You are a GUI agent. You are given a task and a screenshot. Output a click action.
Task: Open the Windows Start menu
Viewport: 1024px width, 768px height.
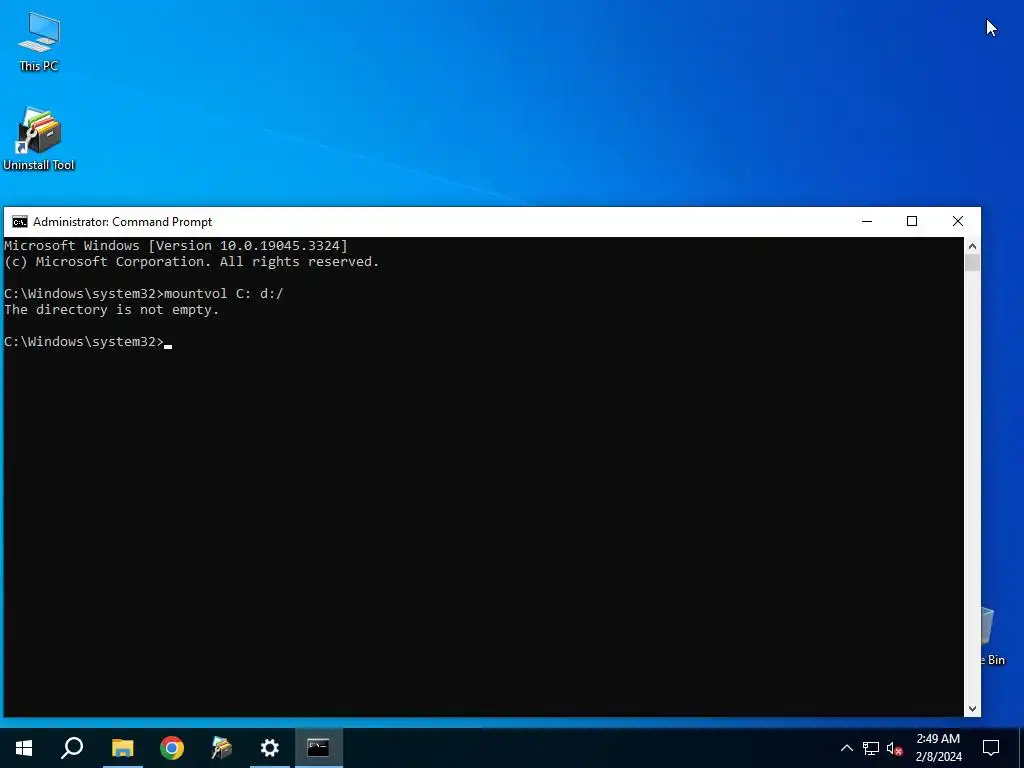click(24, 748)
